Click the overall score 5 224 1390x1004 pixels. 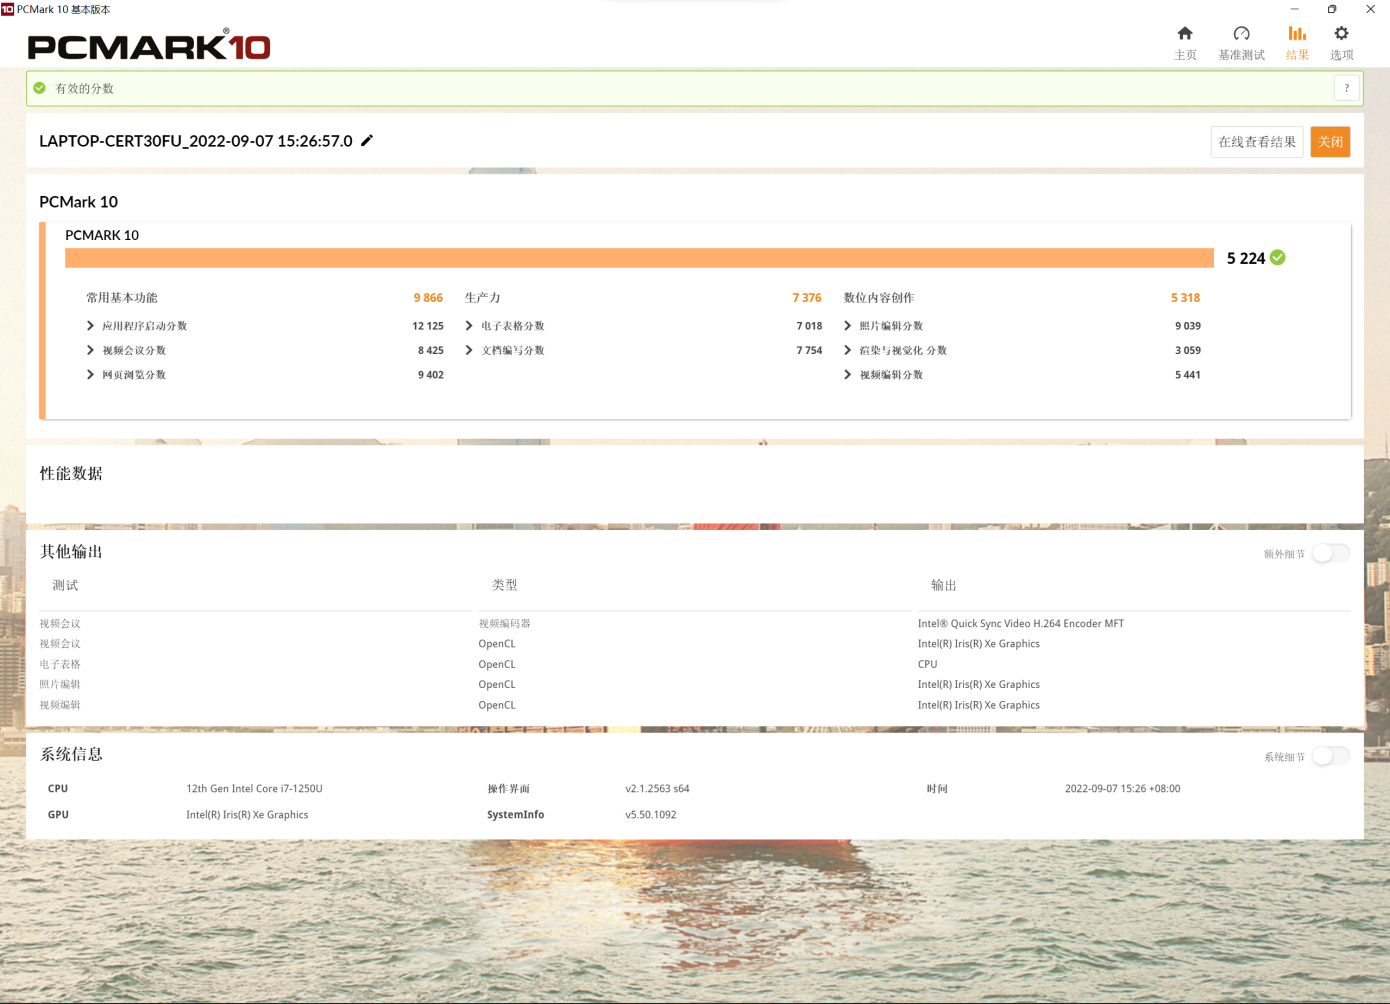[1246, 258]
